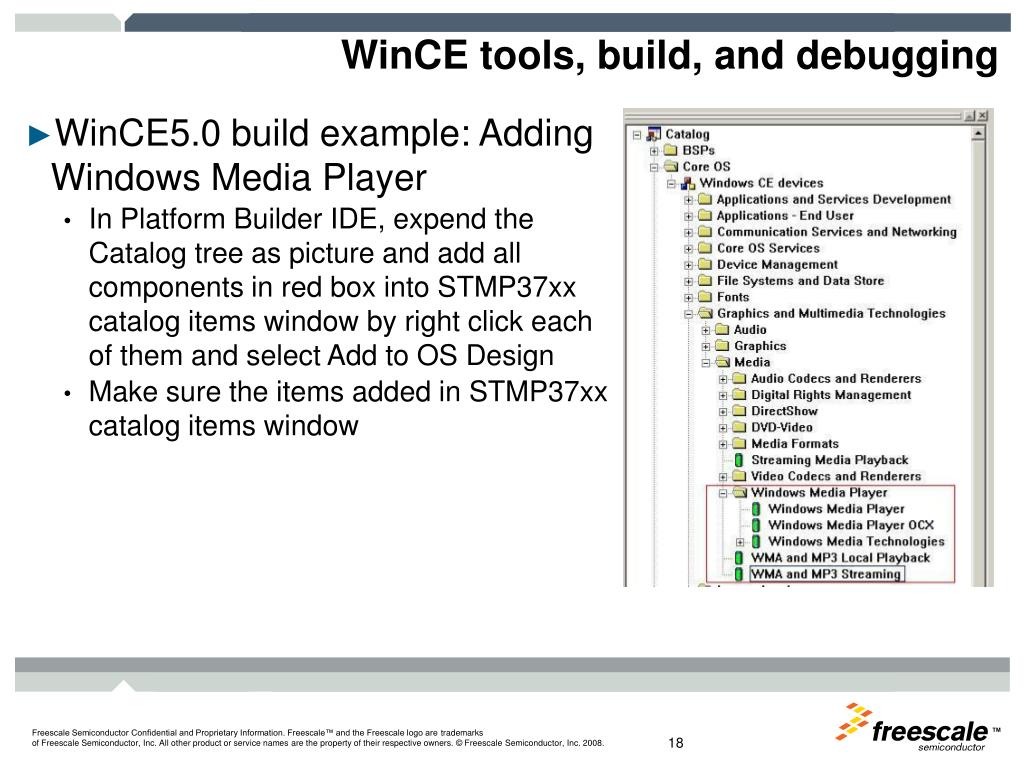Expand the Audio node
Screen dimensions: 1024x768
[705, 330]
